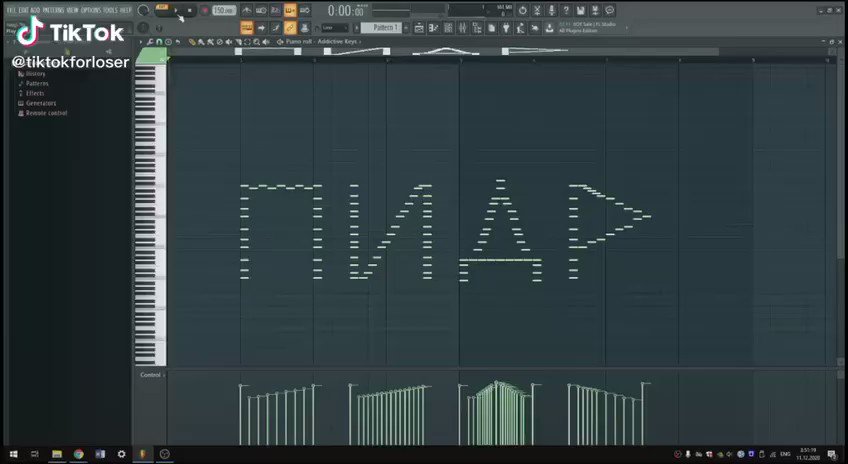848x464 pixels.
Task: Open the global snap 'Line' dropdown
Action: click(x=335, y=28)
